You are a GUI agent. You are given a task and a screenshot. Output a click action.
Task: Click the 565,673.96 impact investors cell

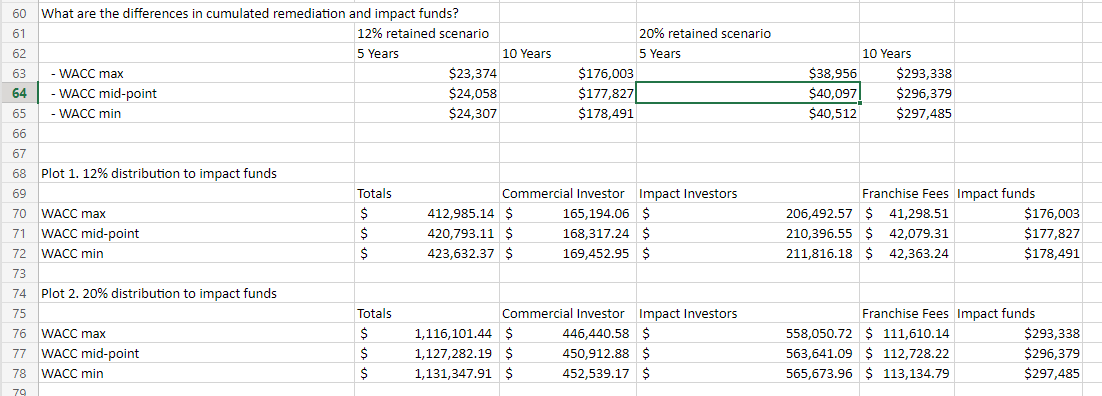tap(748, 373)
